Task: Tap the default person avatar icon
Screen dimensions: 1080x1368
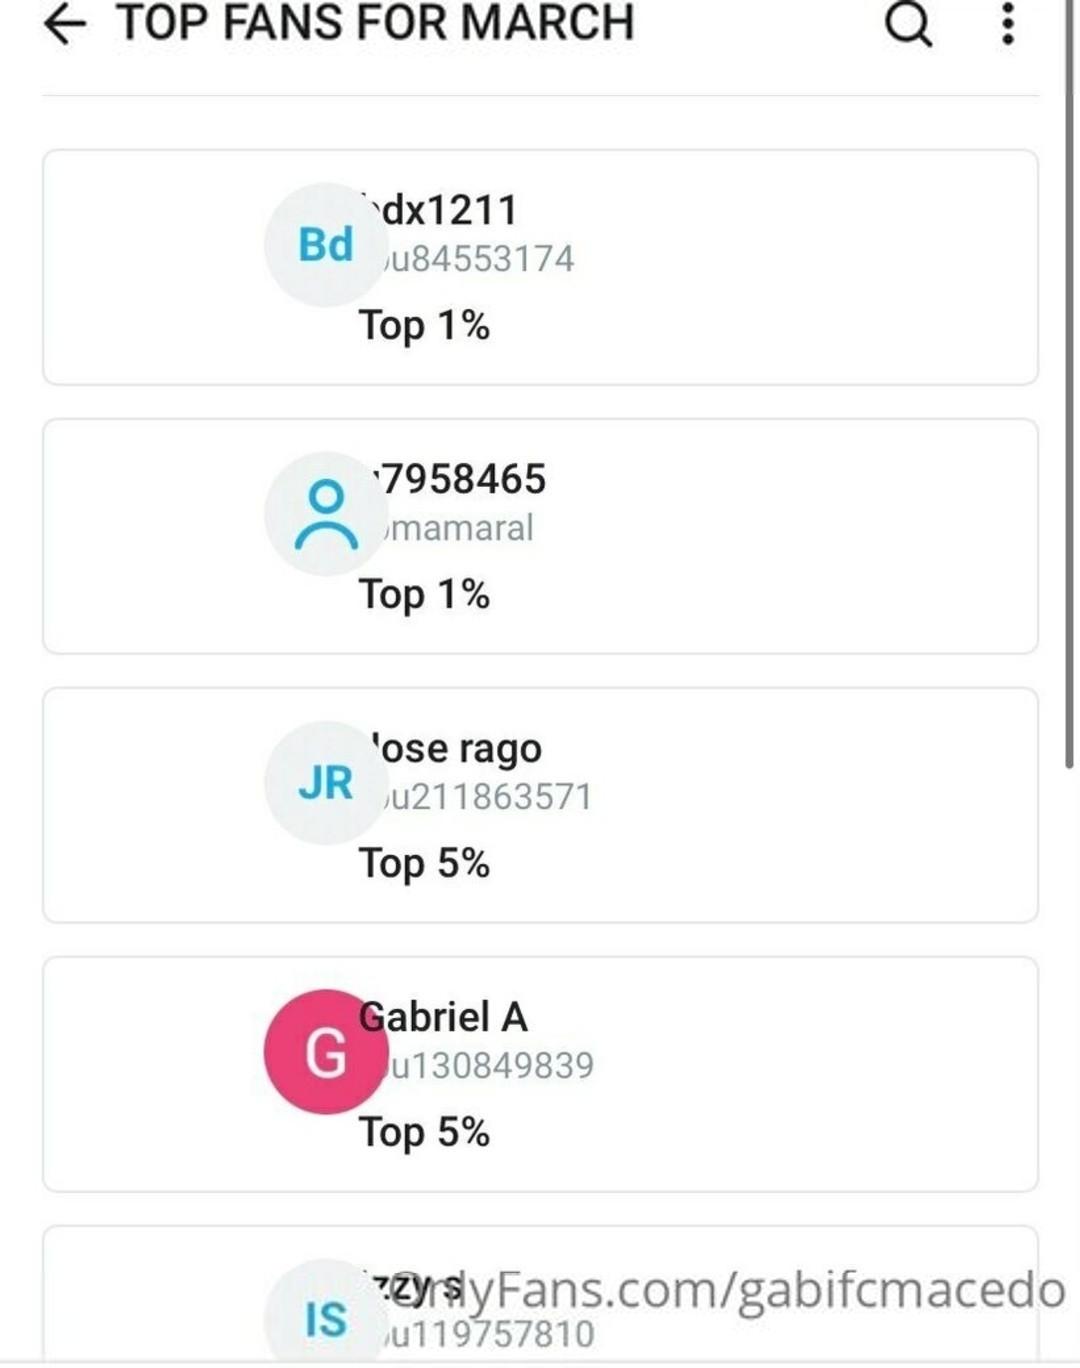Action: (x=325, y=514)
